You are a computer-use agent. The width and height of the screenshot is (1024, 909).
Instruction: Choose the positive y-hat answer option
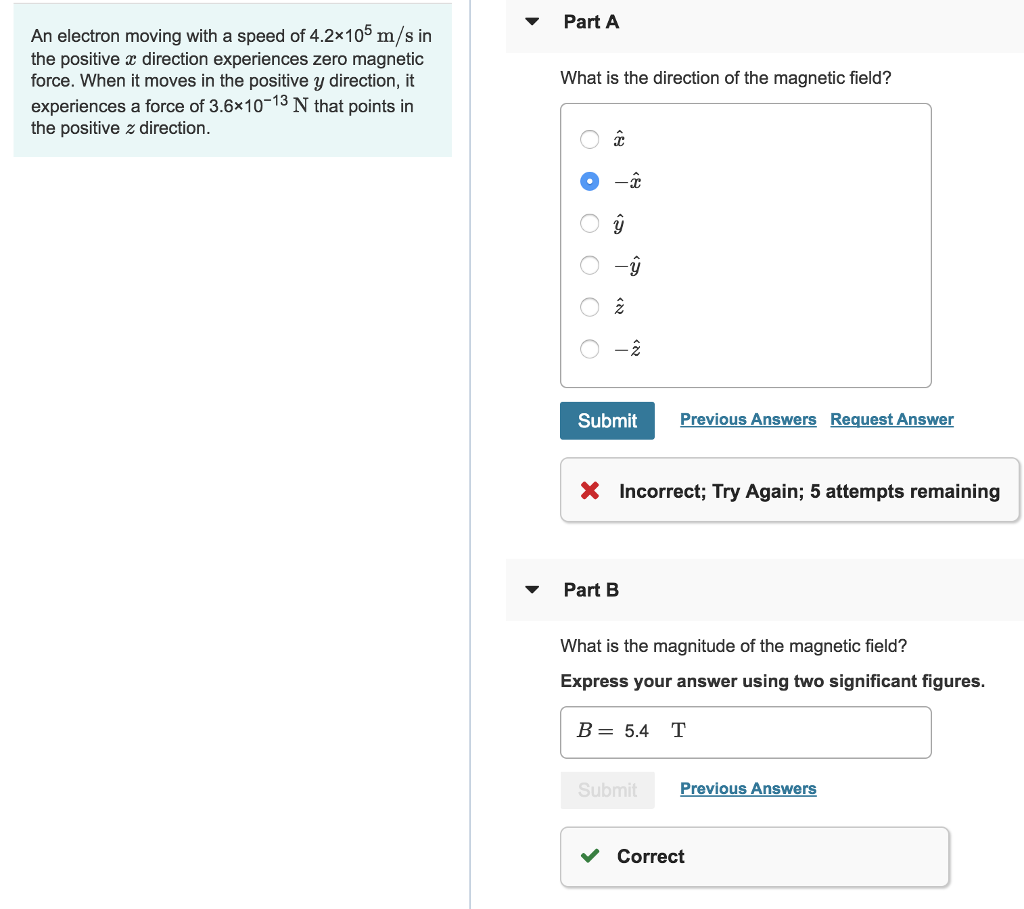[x=591, y=223]
